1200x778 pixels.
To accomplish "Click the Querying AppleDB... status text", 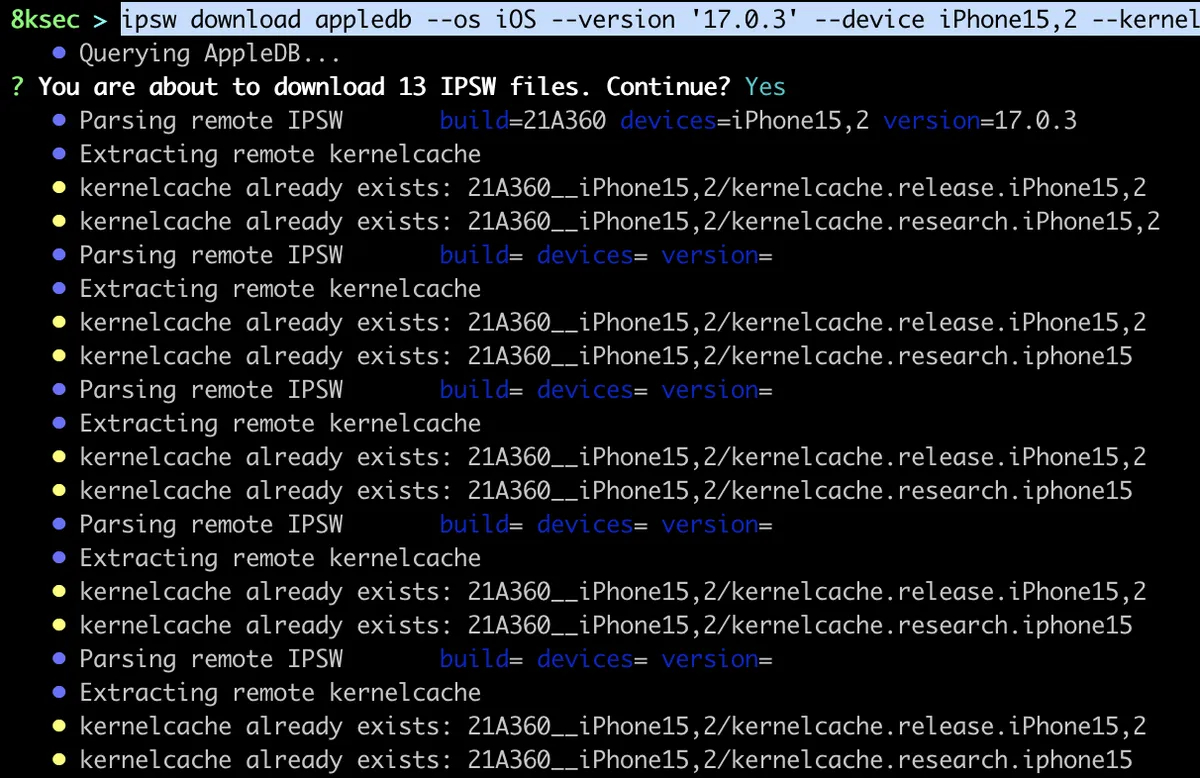I will coord(210,53).
